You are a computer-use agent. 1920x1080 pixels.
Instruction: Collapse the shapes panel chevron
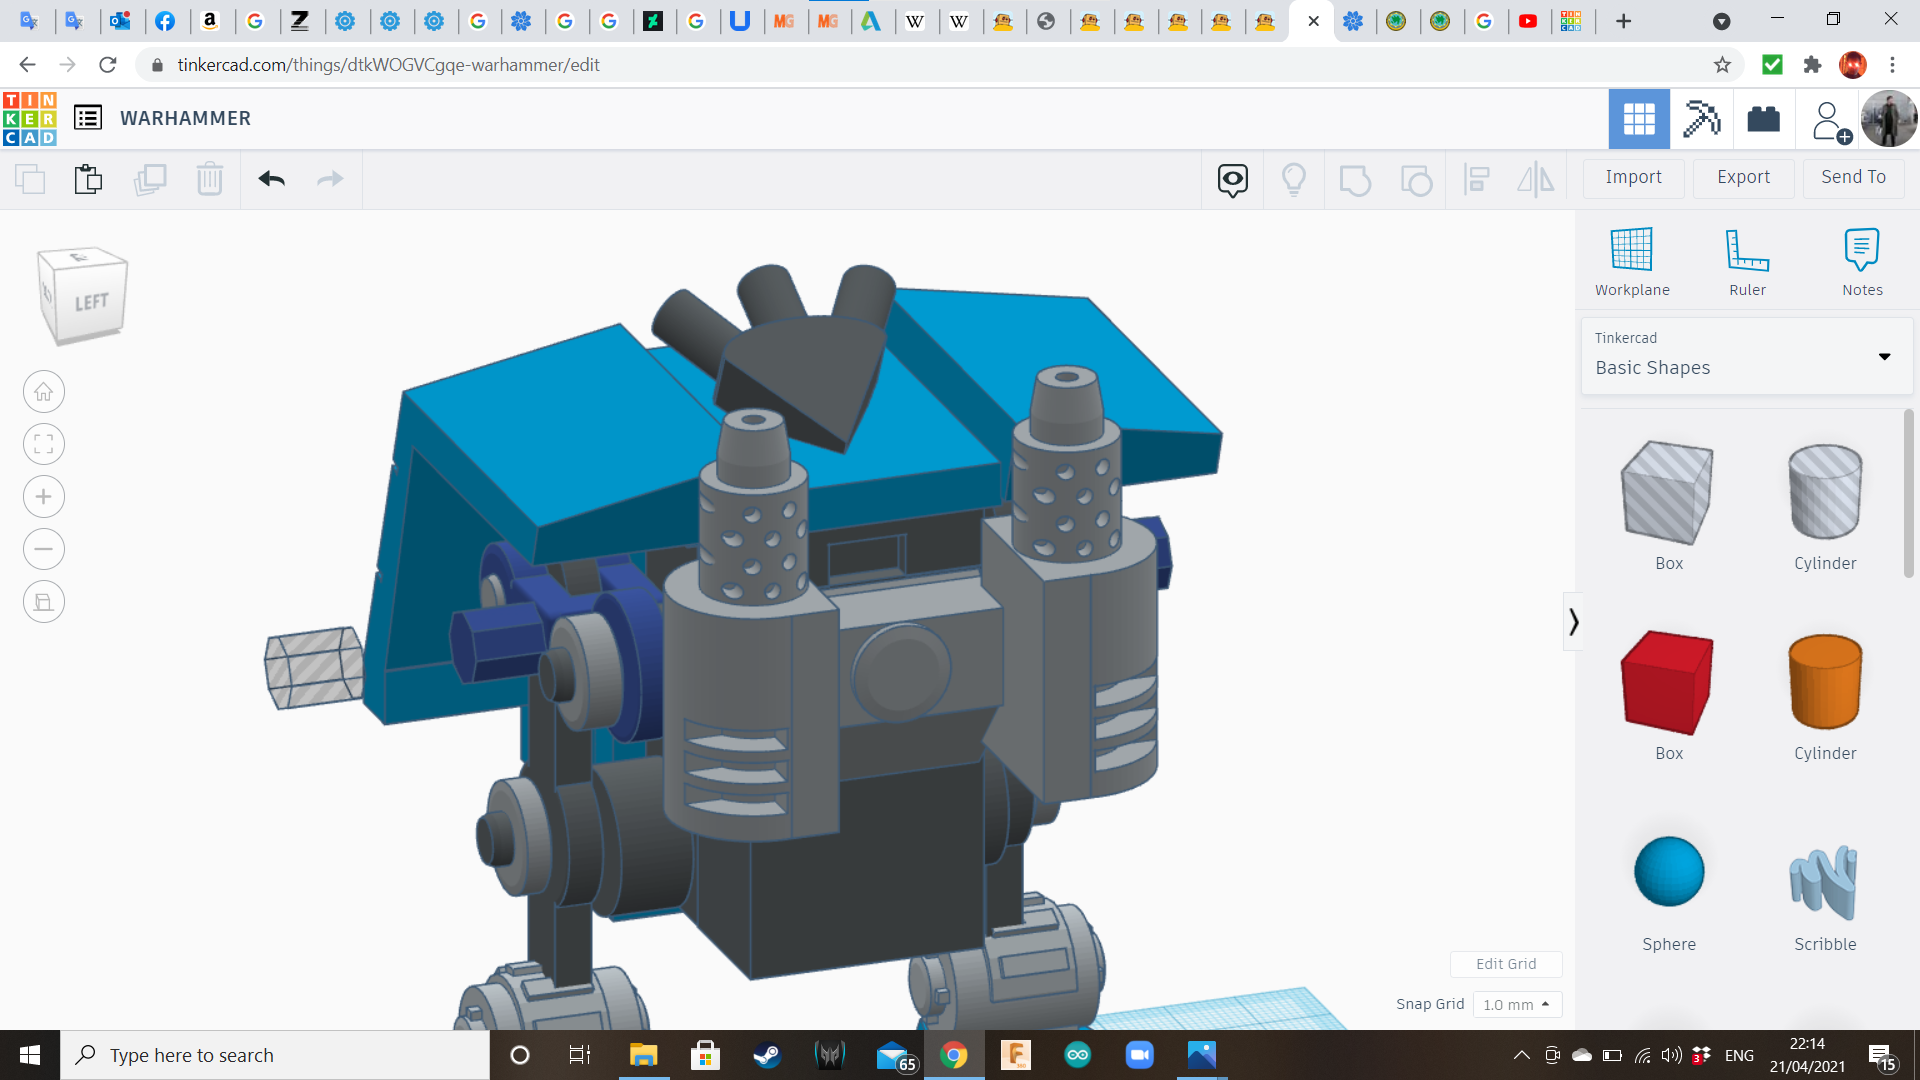tap(1573, 622)
